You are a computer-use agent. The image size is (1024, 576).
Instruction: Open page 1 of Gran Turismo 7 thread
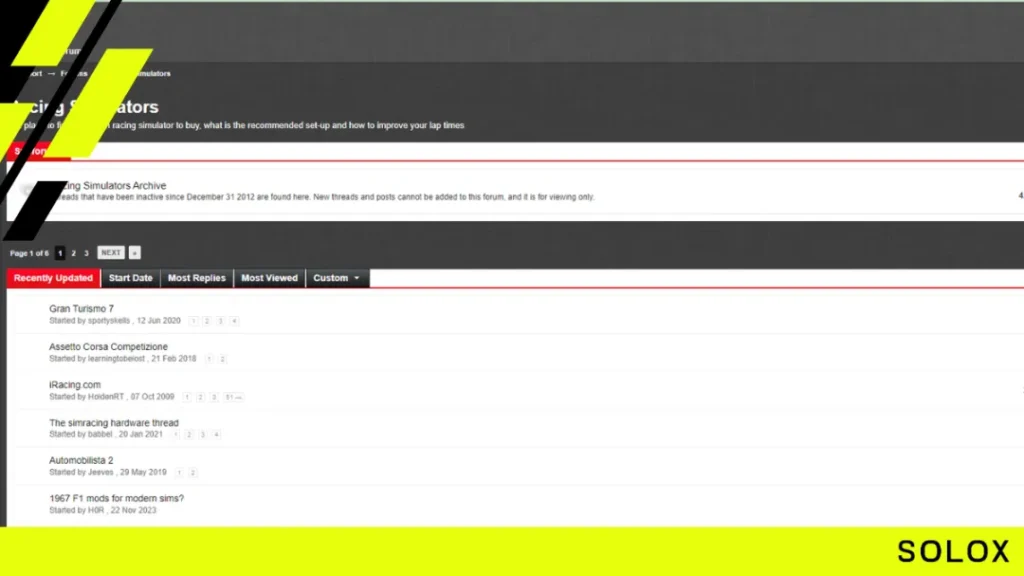click(193, 321)
